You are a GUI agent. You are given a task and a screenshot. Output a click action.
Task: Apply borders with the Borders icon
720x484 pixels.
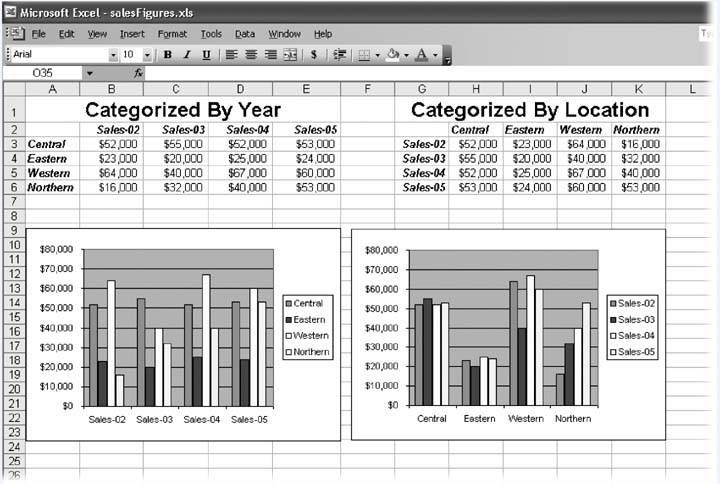364,56
